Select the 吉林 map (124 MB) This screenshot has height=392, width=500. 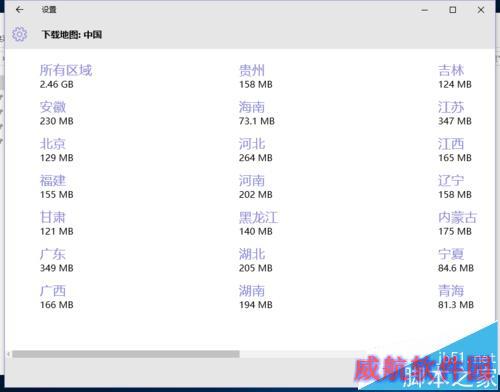[455, 77]
